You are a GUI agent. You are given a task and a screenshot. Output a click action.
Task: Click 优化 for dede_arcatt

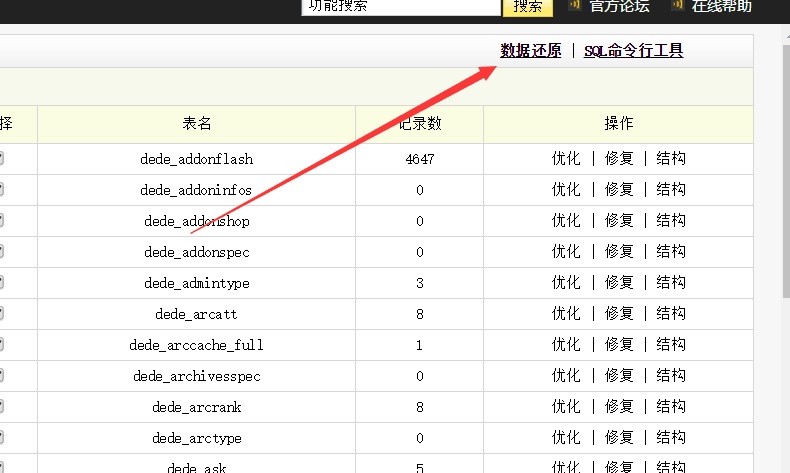click(566, 313)
